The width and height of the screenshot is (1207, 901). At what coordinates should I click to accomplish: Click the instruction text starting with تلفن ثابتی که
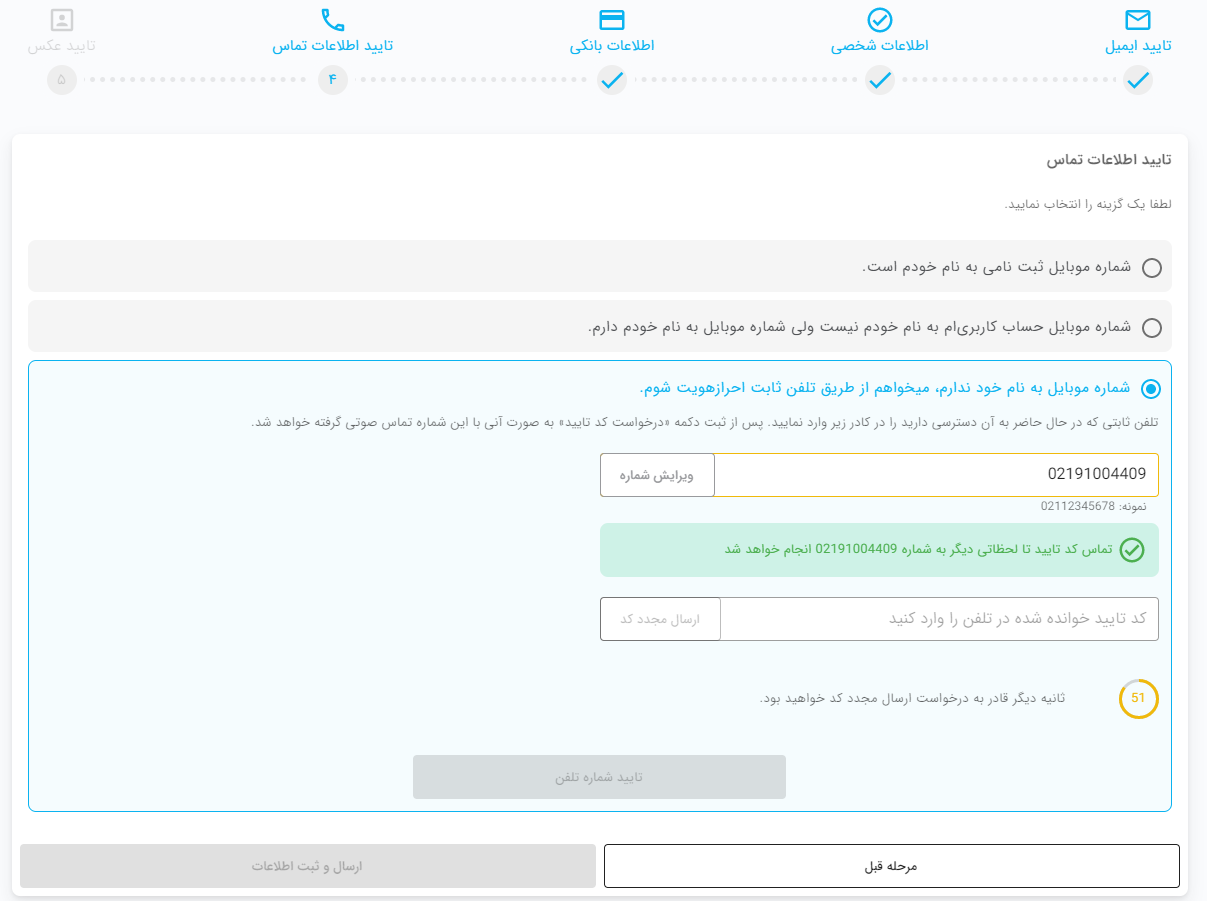pos(705,422)
